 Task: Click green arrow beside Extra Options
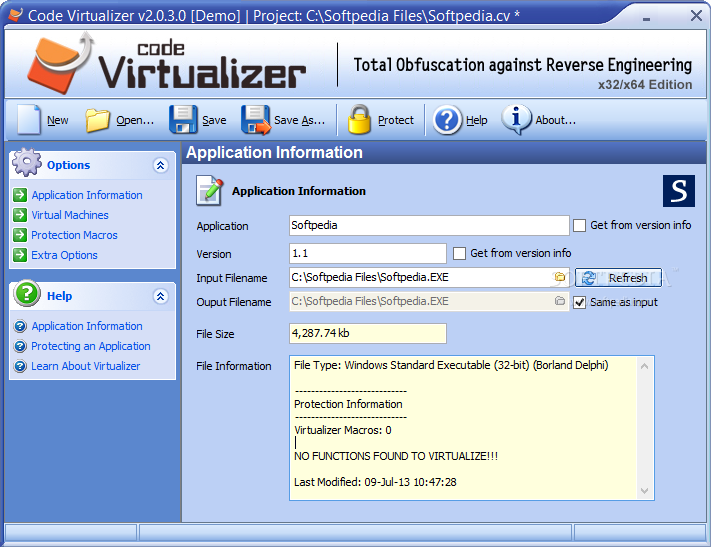click(x=20, y=255)
